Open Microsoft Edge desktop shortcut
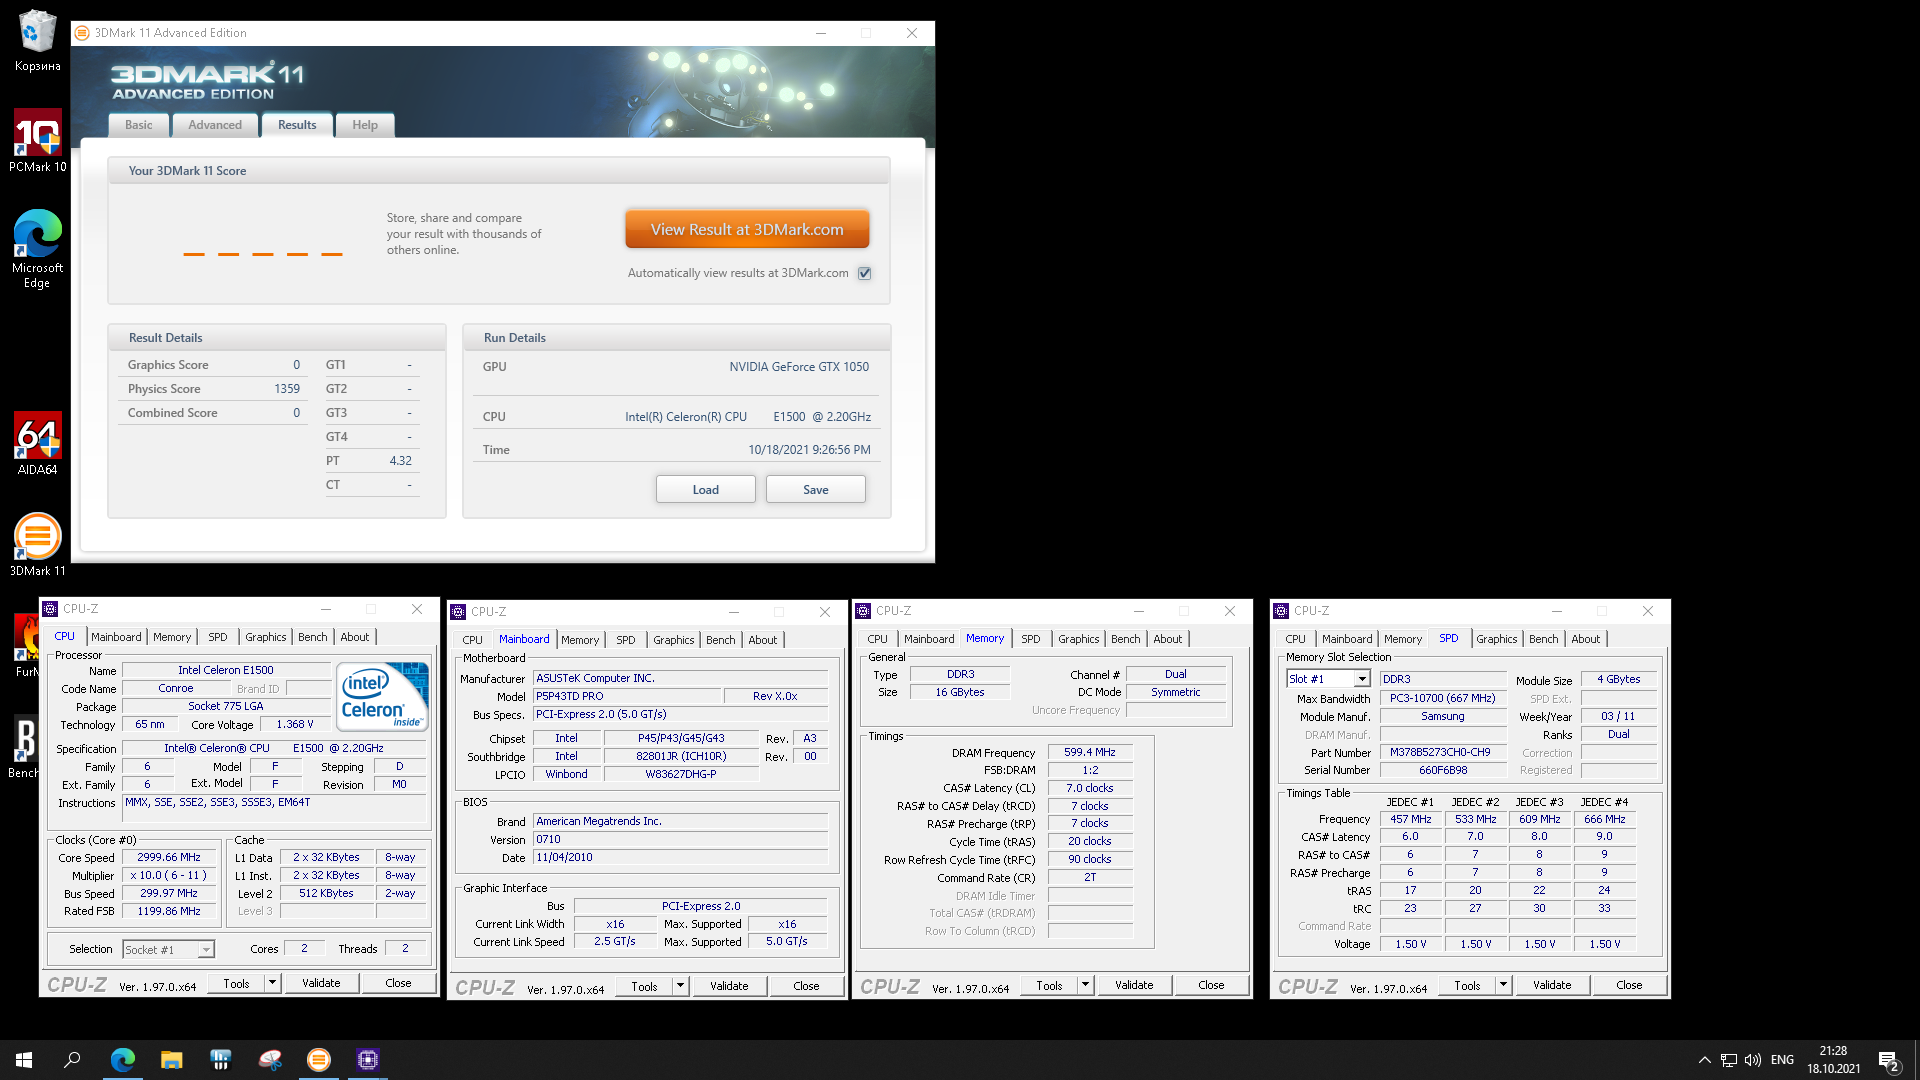Image resolution: width=1920 pixels, height=1080 pixels. click(x=38, y=248)
